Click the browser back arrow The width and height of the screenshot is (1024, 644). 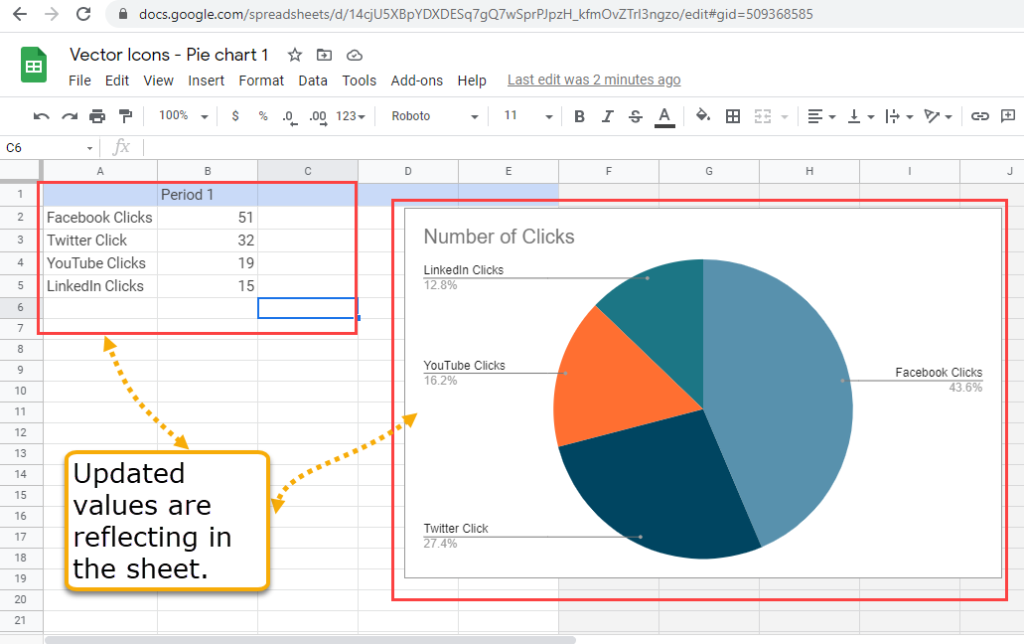[x=20, y=14]
